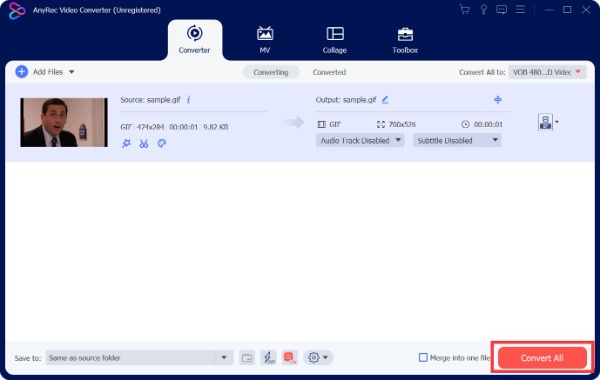Click the output GIF format label
This screenshot has width=600, height=380.
pyautogui.click(x=335, y=124)
